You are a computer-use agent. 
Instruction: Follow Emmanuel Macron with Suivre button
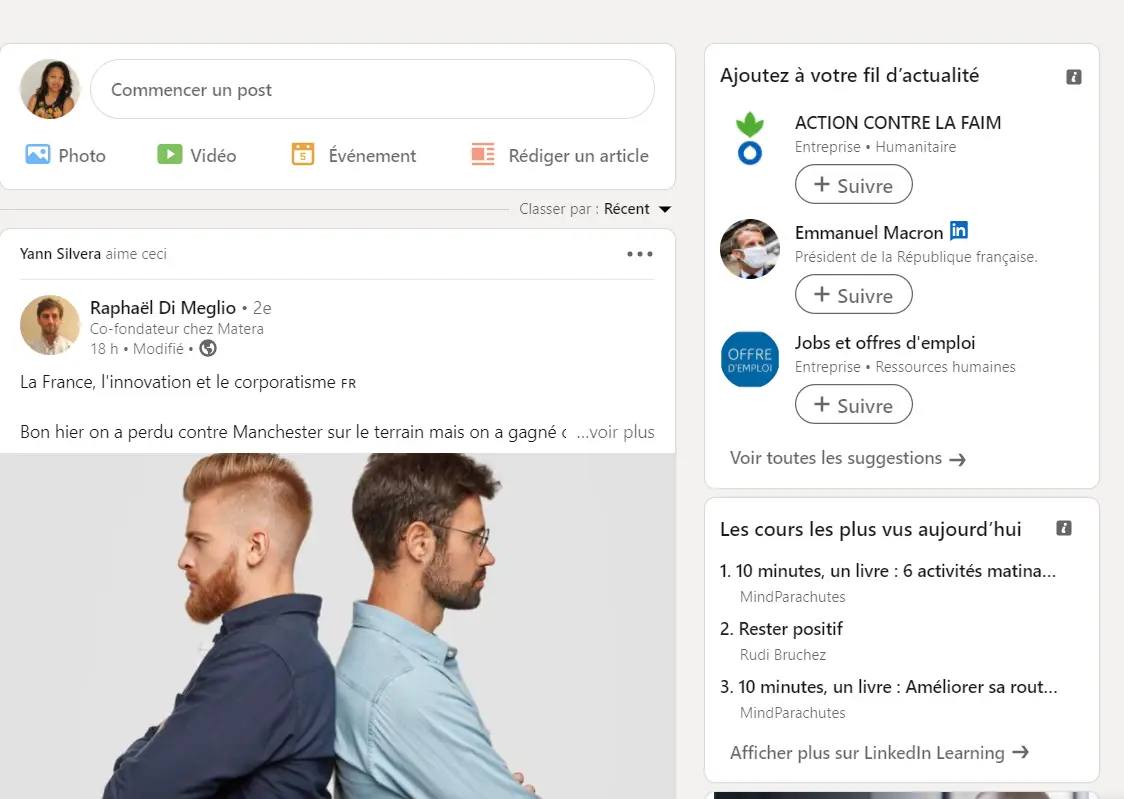(x=853, y=295)
